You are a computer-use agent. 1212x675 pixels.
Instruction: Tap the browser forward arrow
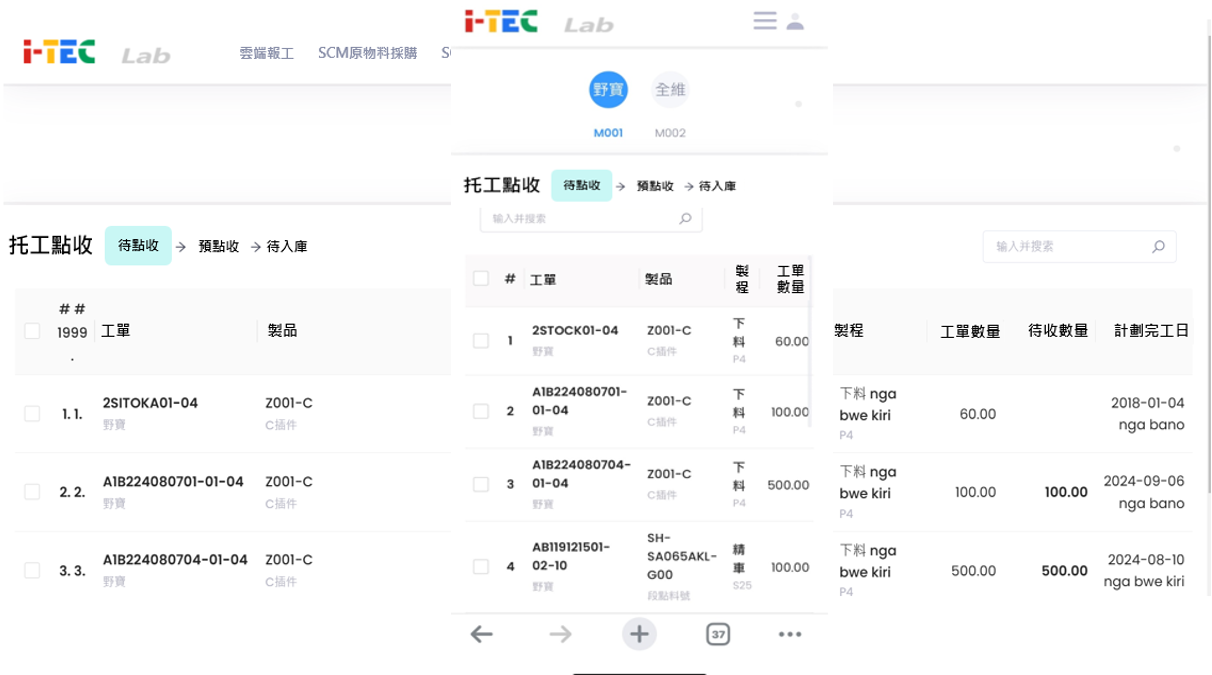coord(560,634)
